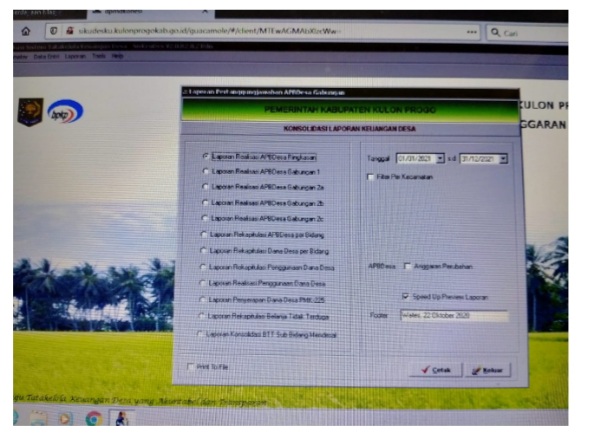Choose Laporan Rekapitulasi Belanja Tidak Terduga
The width and height of the screenshot is (592, 444).
pyautogui.click(x=264, y=316)
